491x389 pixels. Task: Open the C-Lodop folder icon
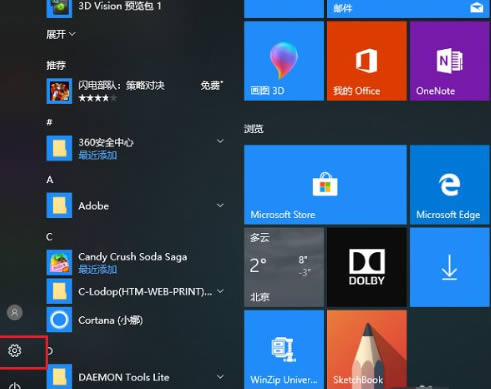tap(59, 291)
